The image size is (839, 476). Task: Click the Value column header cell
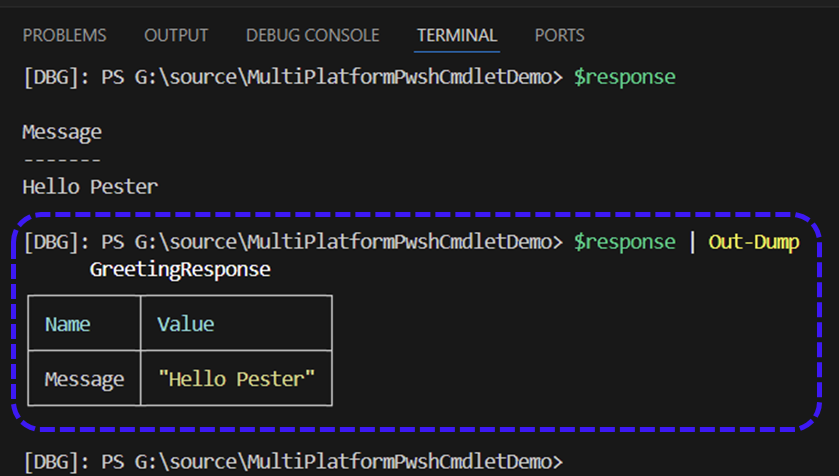186,324
